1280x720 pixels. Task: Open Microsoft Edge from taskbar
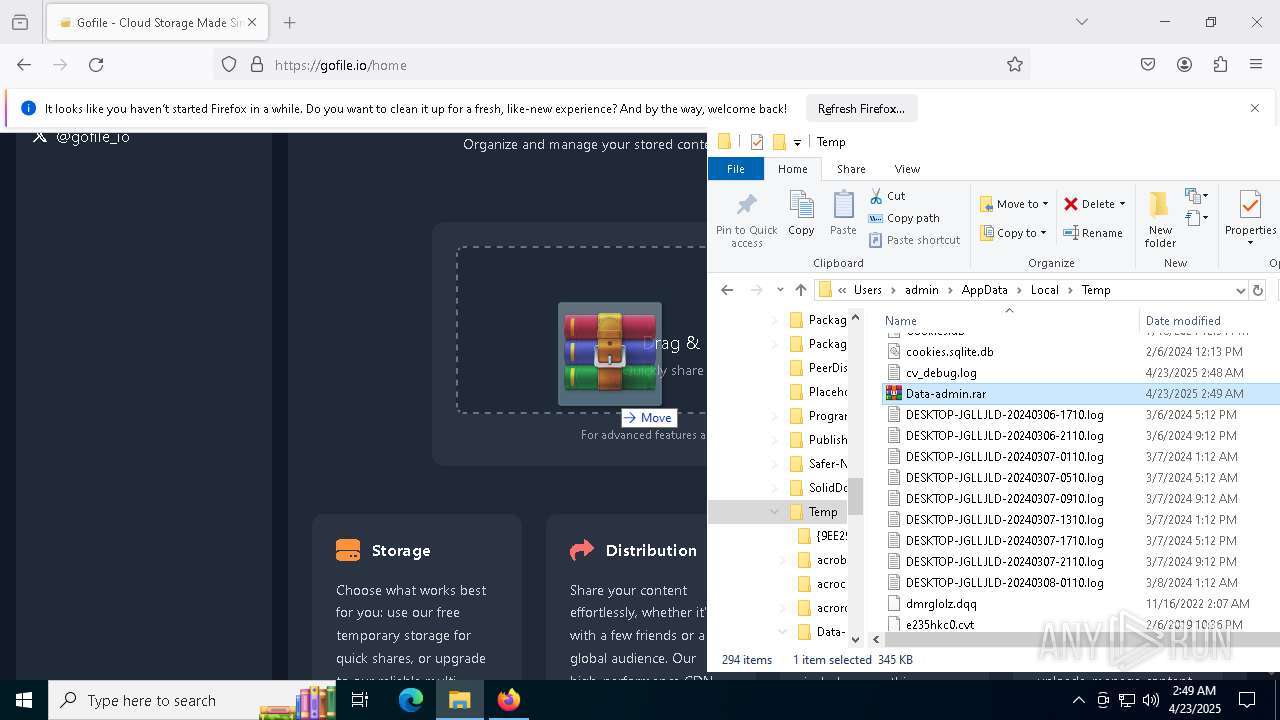411,700
